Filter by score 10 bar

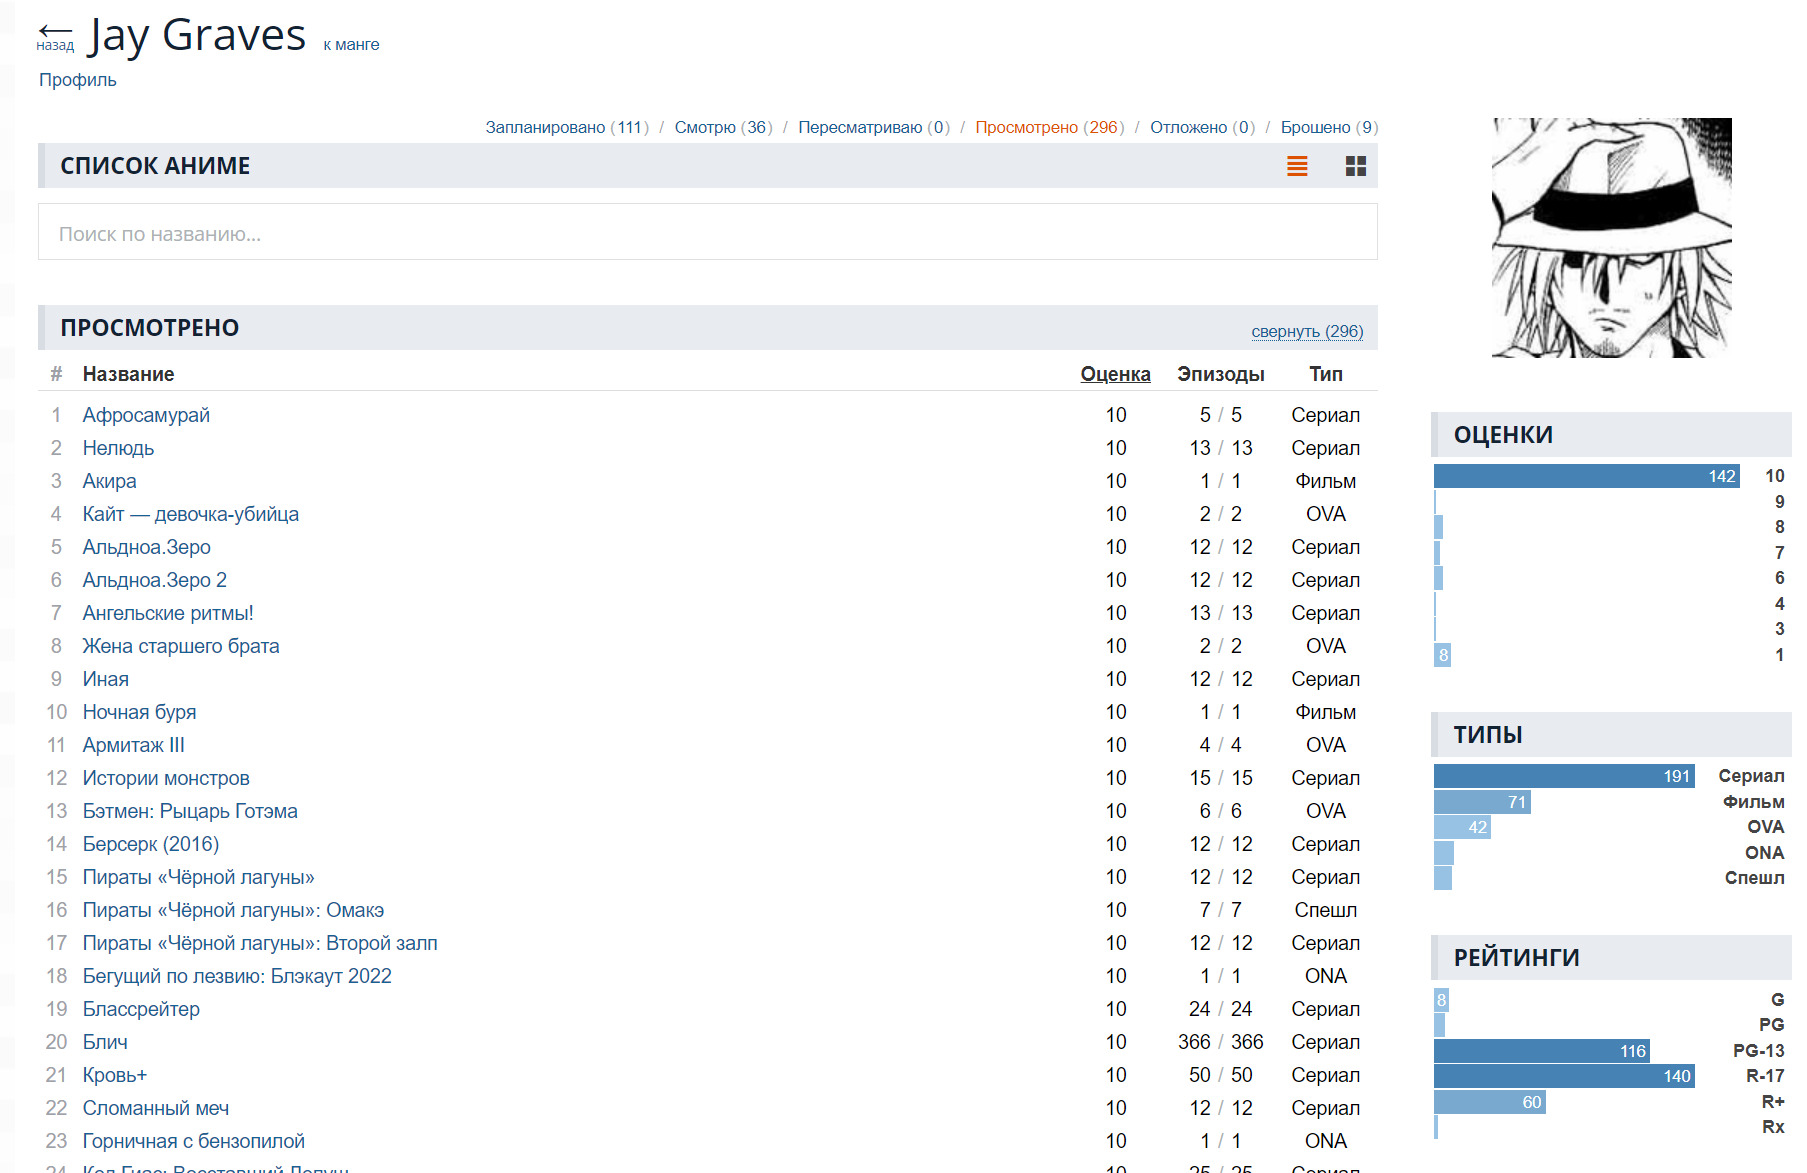pyautogui.click(x=1586, y=476)
